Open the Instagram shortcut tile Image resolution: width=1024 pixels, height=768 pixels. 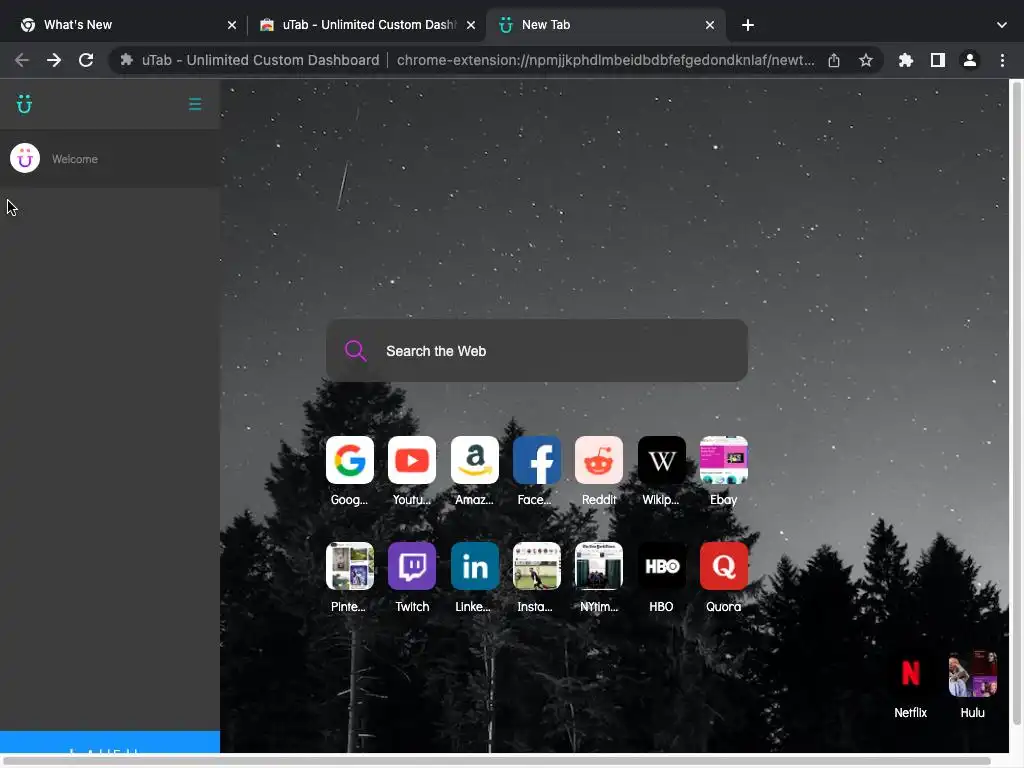pyautogui.click(x=537, y=566)
